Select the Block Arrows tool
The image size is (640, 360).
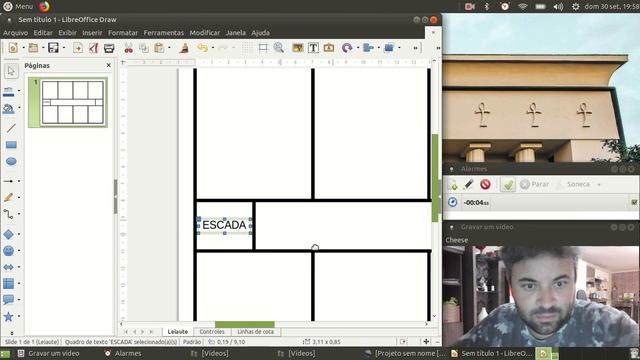tap(9, 267)
